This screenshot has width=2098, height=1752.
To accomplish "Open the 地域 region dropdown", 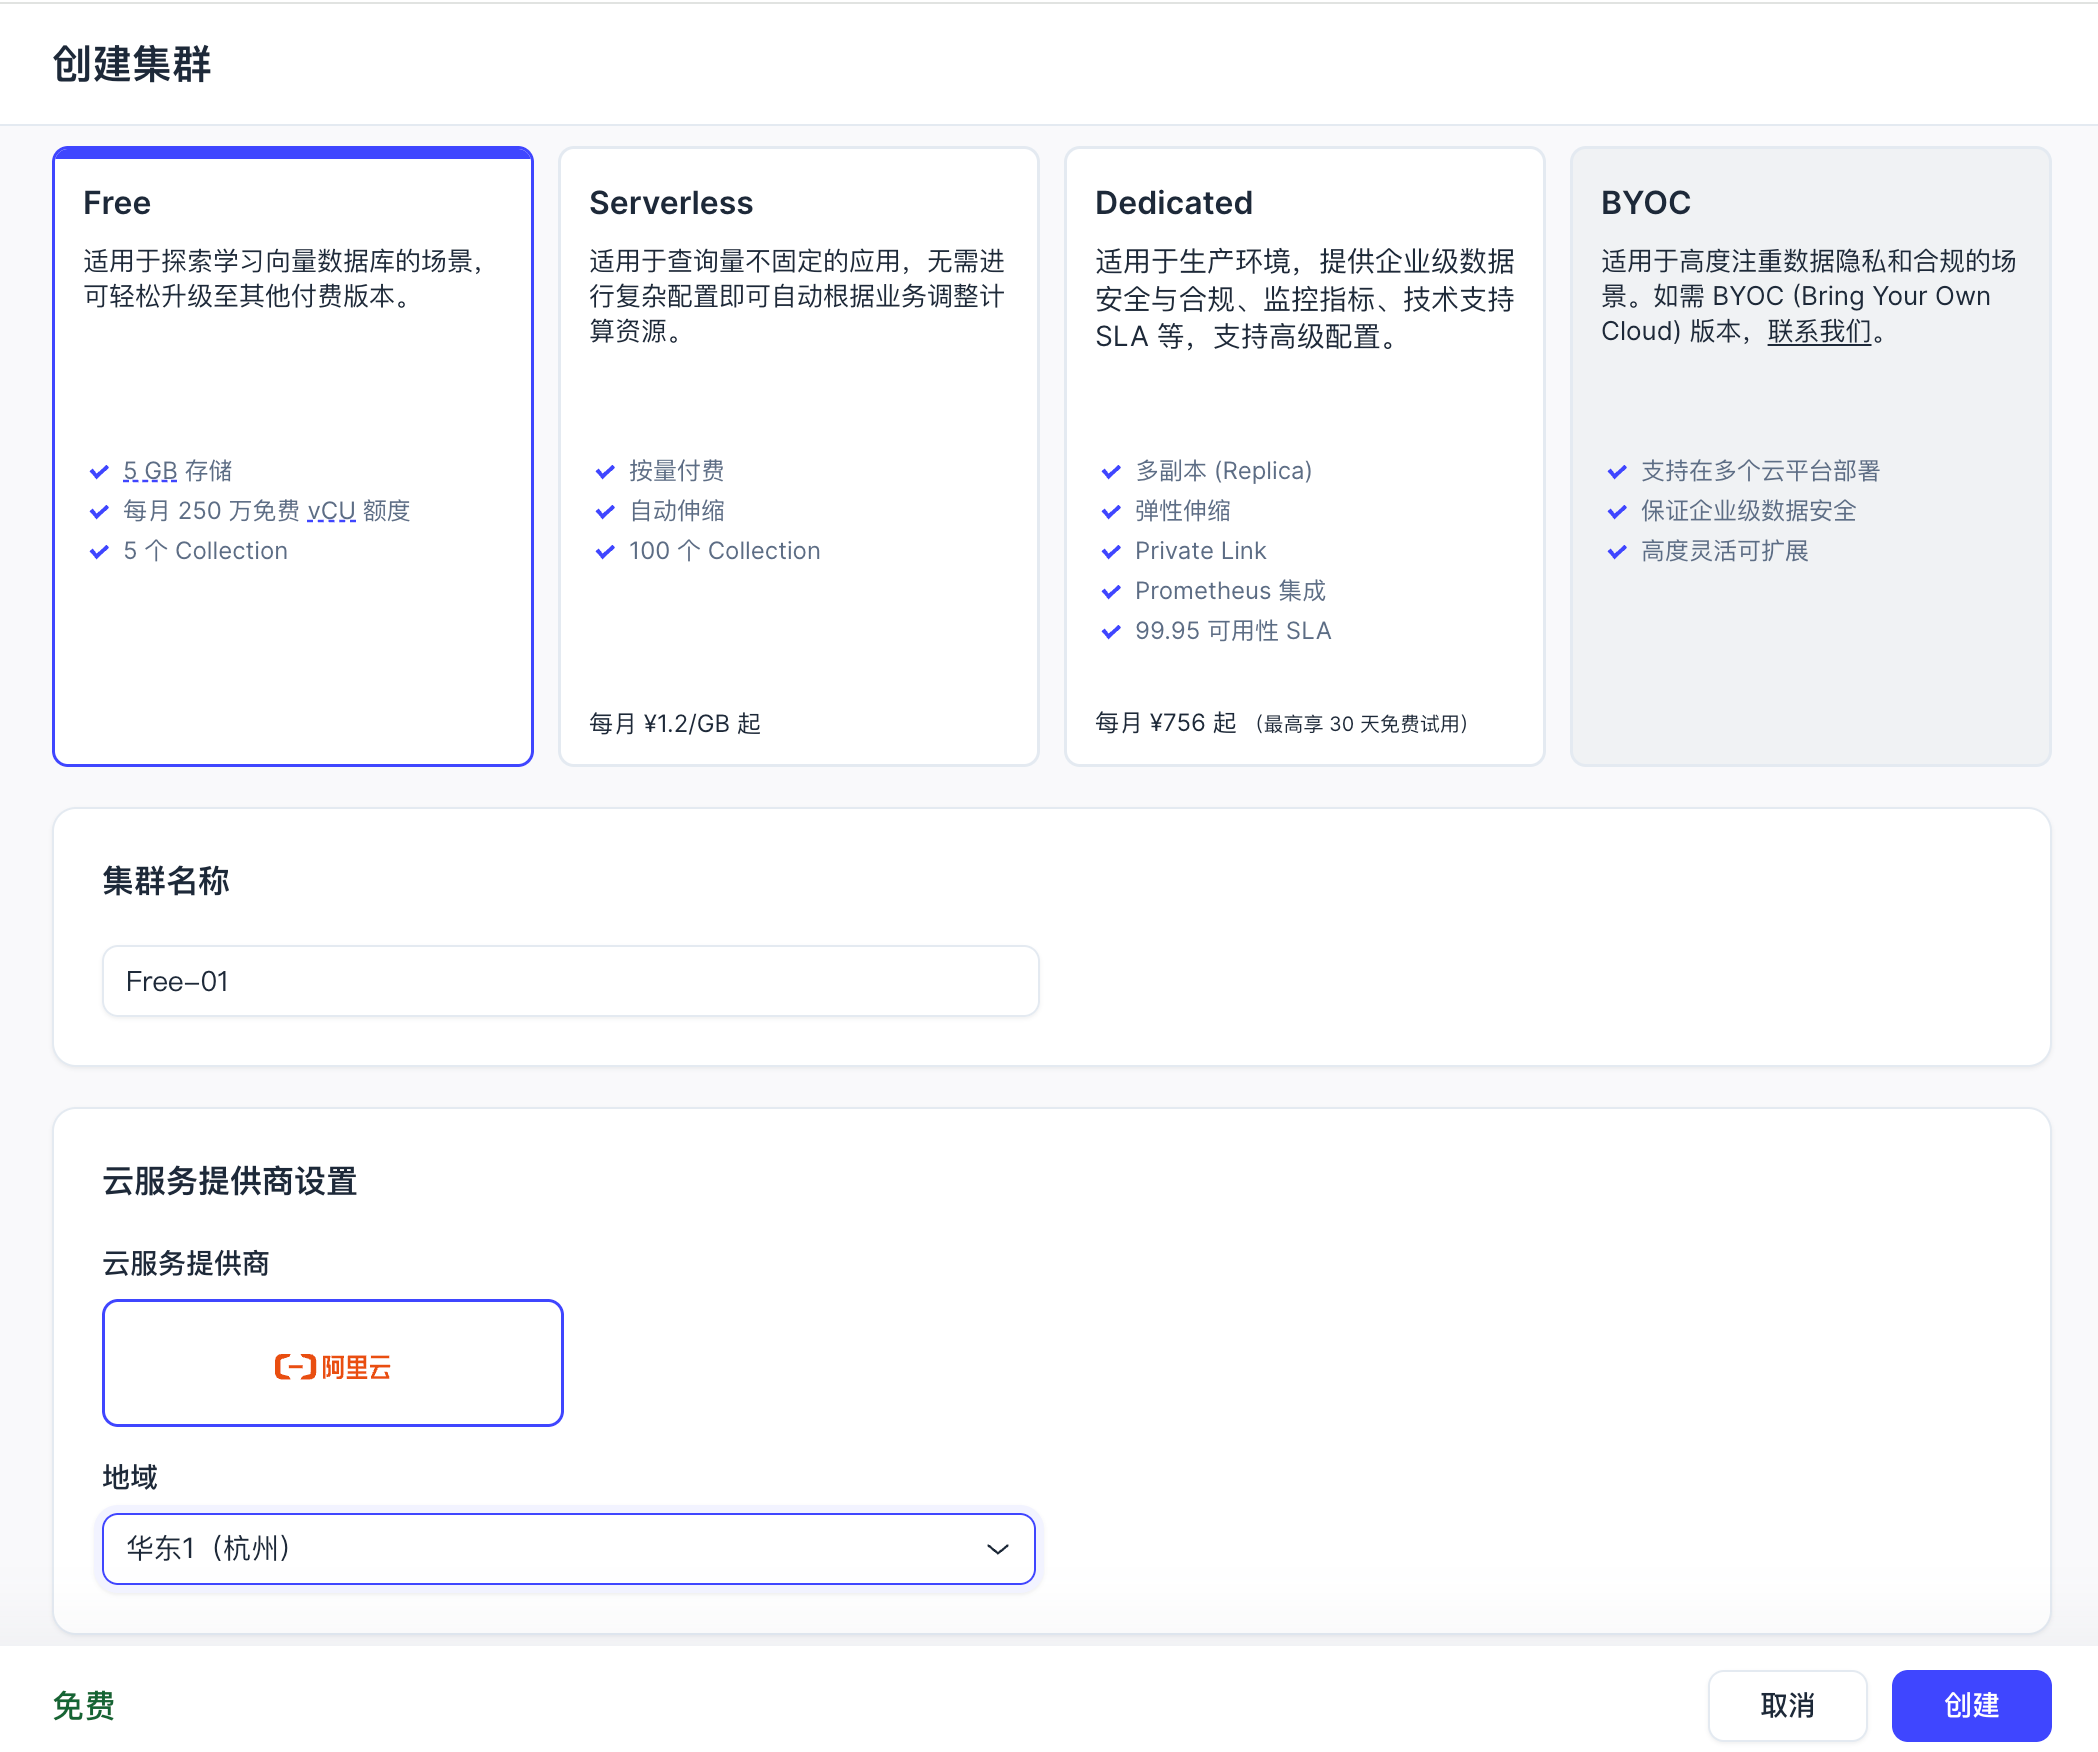I will coord(568,1548).
